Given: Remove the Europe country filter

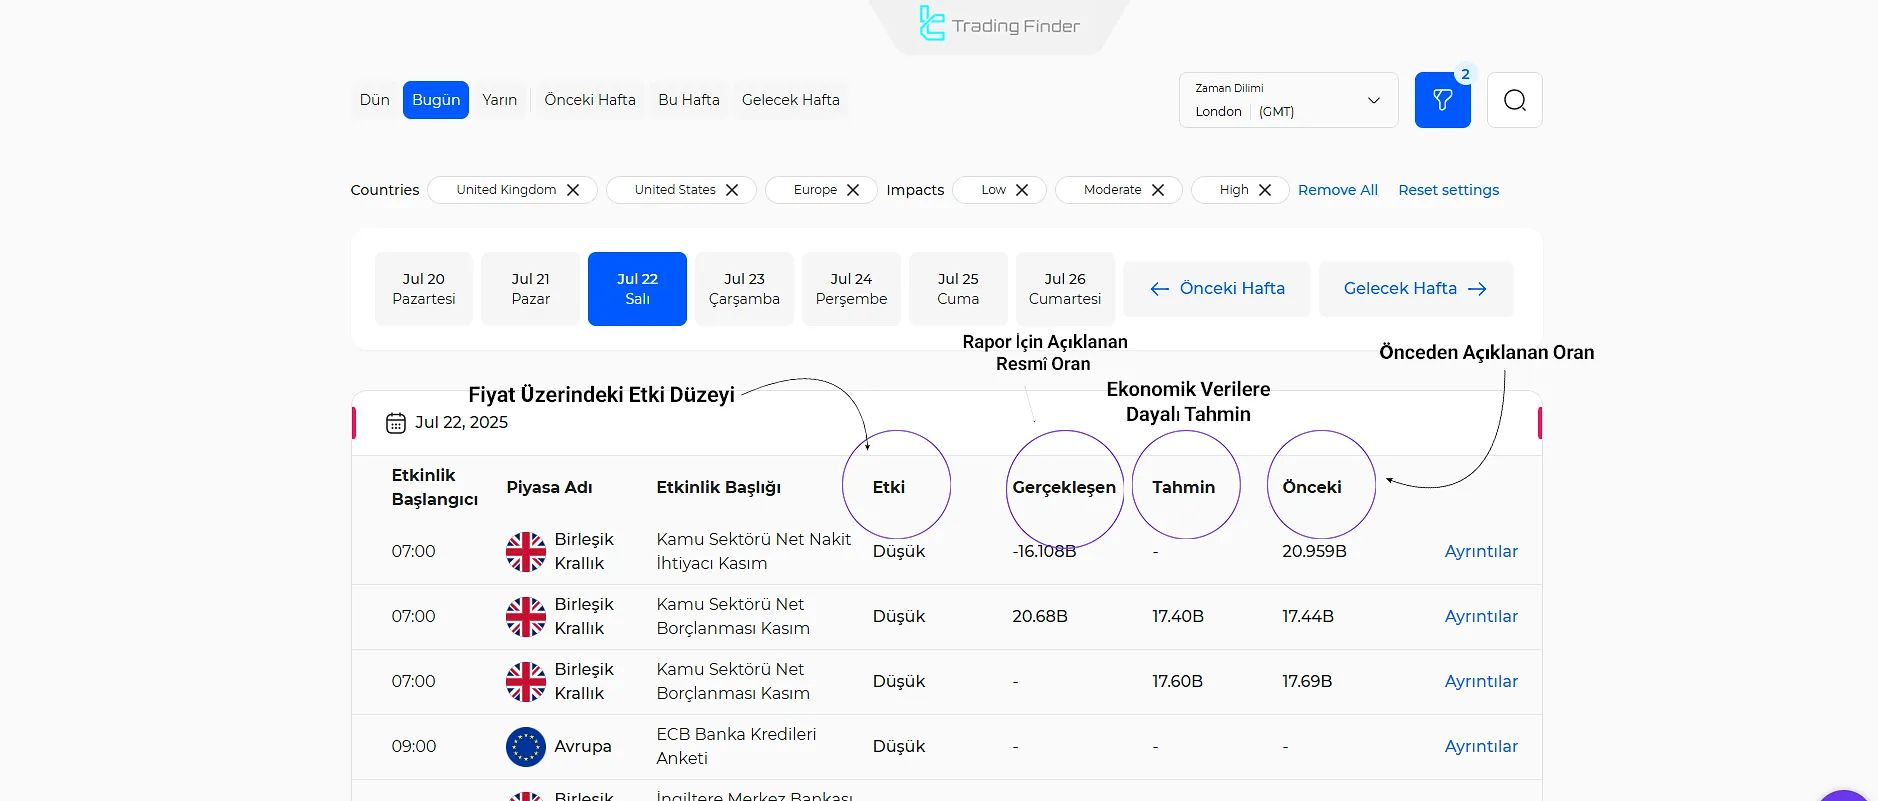Looking at the screenshot, I should (x=853, y=190).
